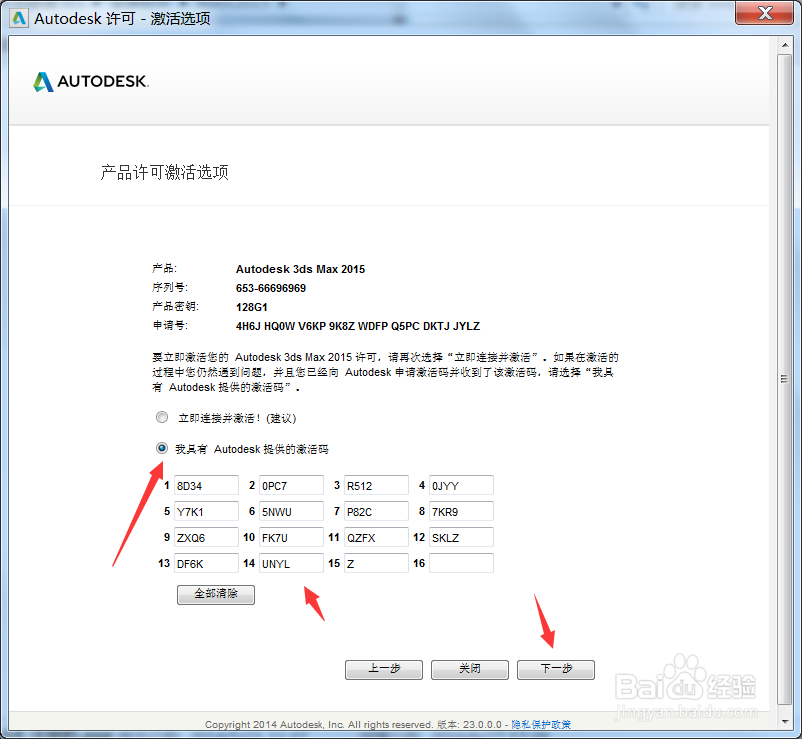Select radio option 我具有 Autodesk 提供的激活码
The height and width of the screenshot is (739, 802).
(162, 448)
